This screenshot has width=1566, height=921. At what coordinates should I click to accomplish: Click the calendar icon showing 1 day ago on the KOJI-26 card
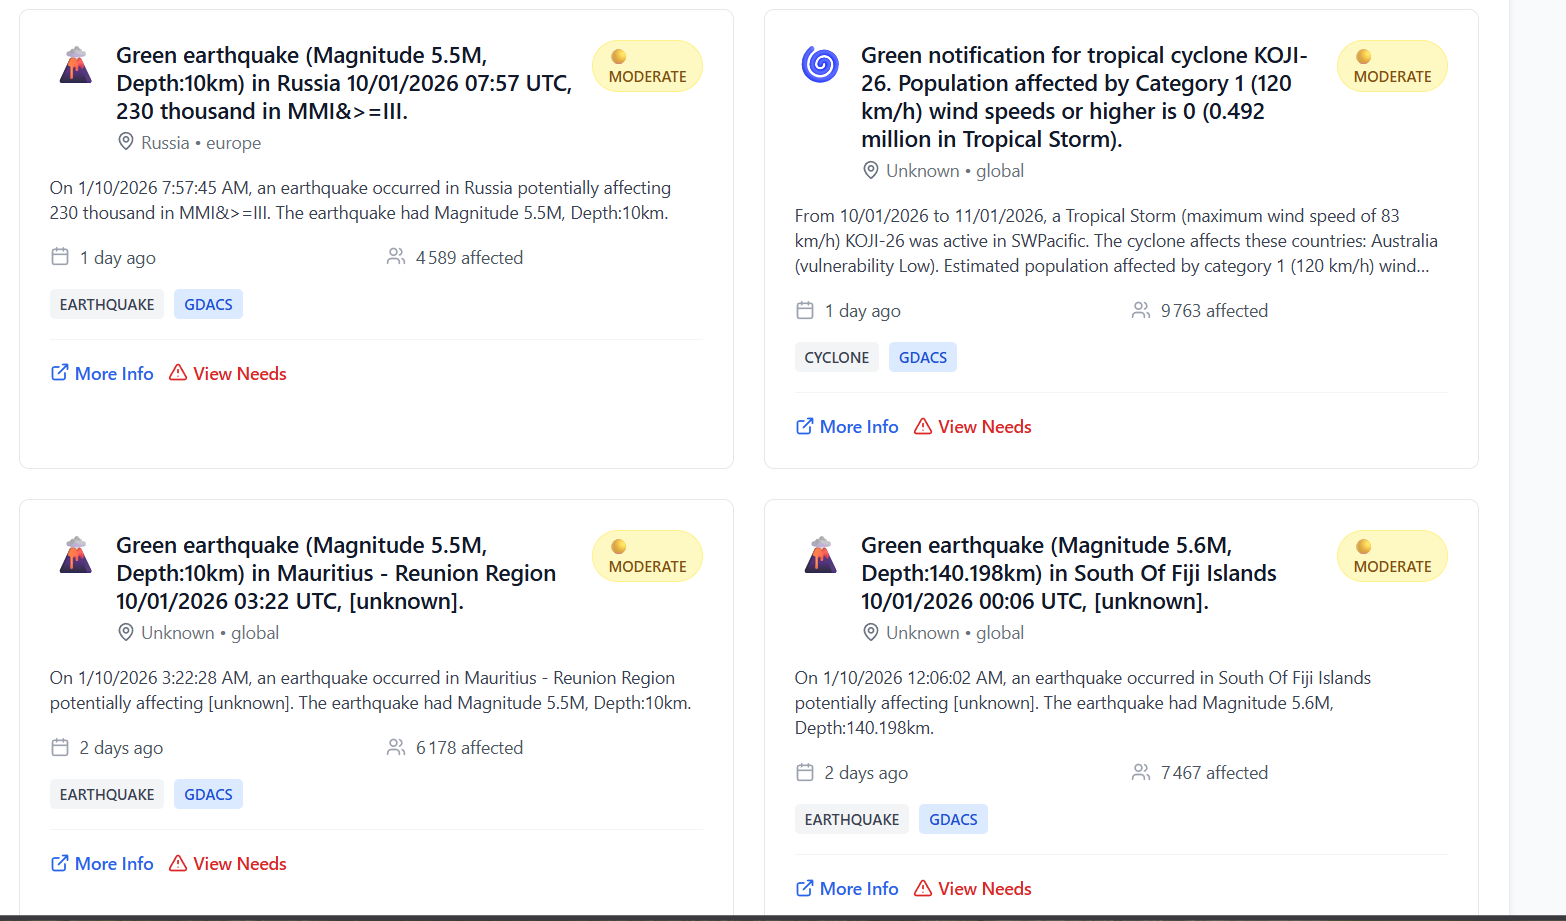pos(805,310)
